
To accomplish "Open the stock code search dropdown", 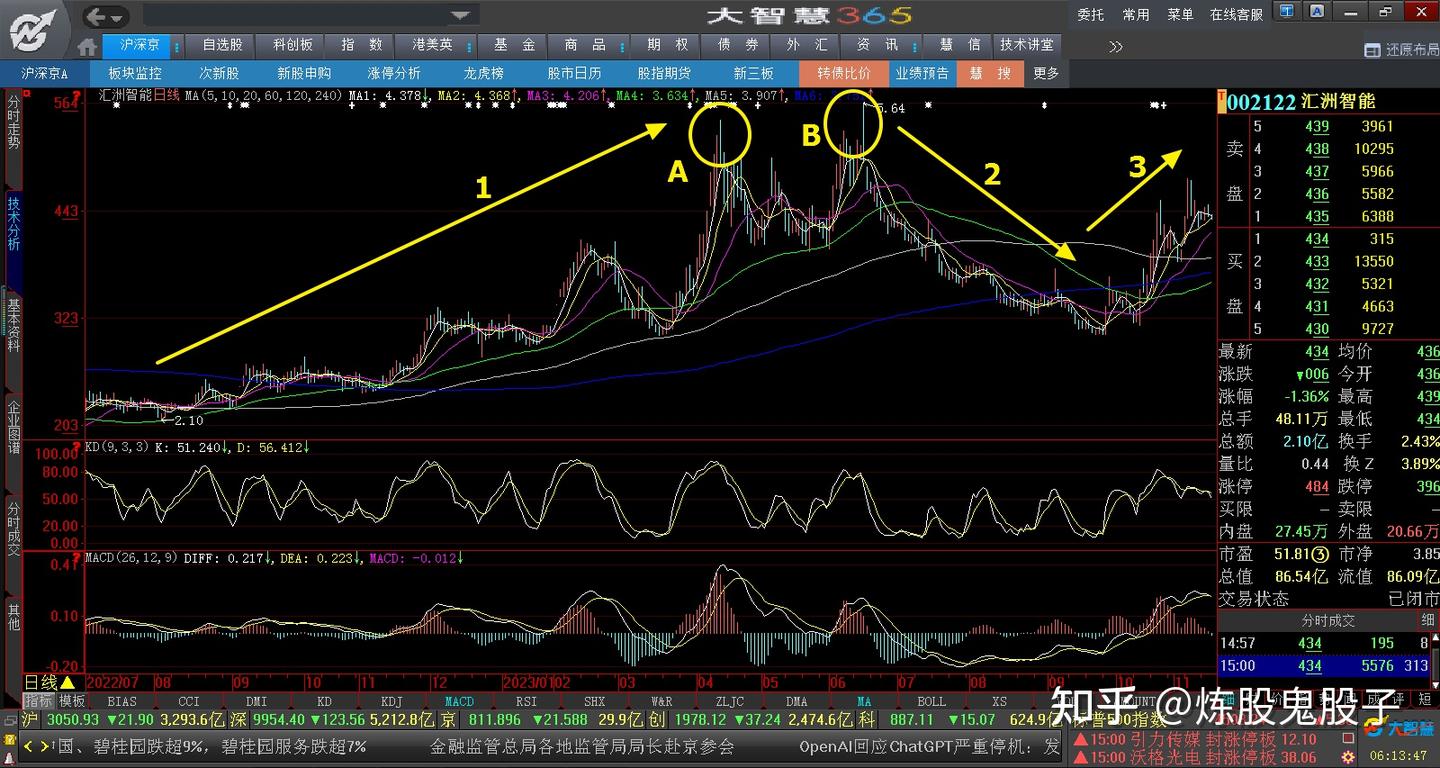I will 459,15.
